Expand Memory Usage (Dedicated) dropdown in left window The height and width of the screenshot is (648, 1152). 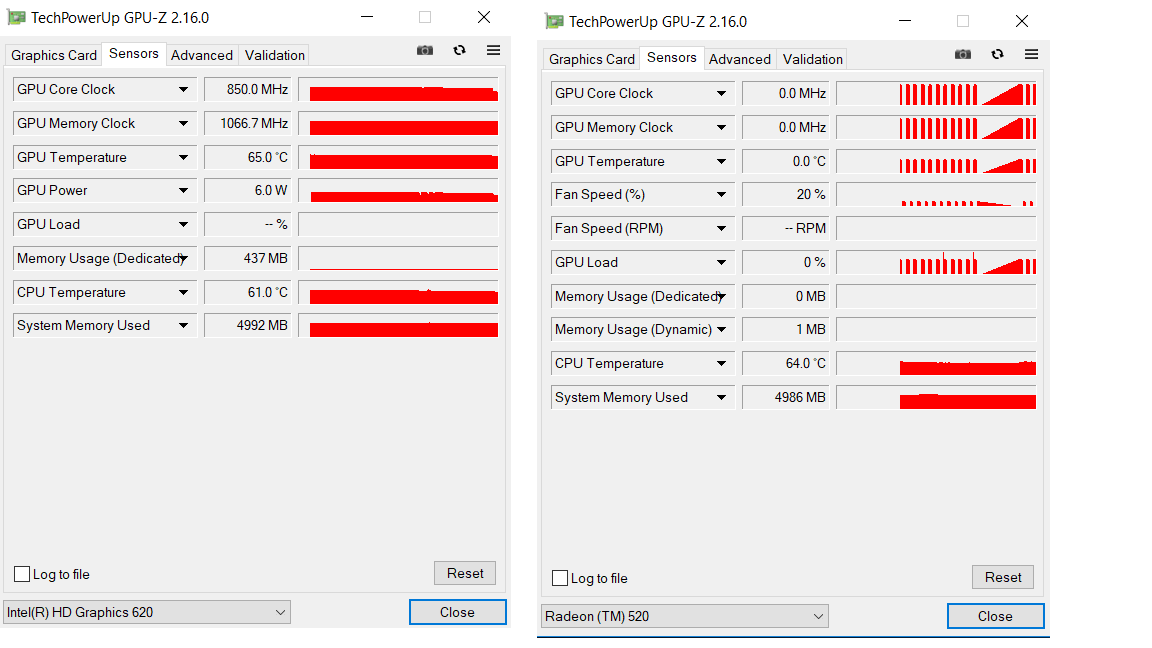click(183, 259)
